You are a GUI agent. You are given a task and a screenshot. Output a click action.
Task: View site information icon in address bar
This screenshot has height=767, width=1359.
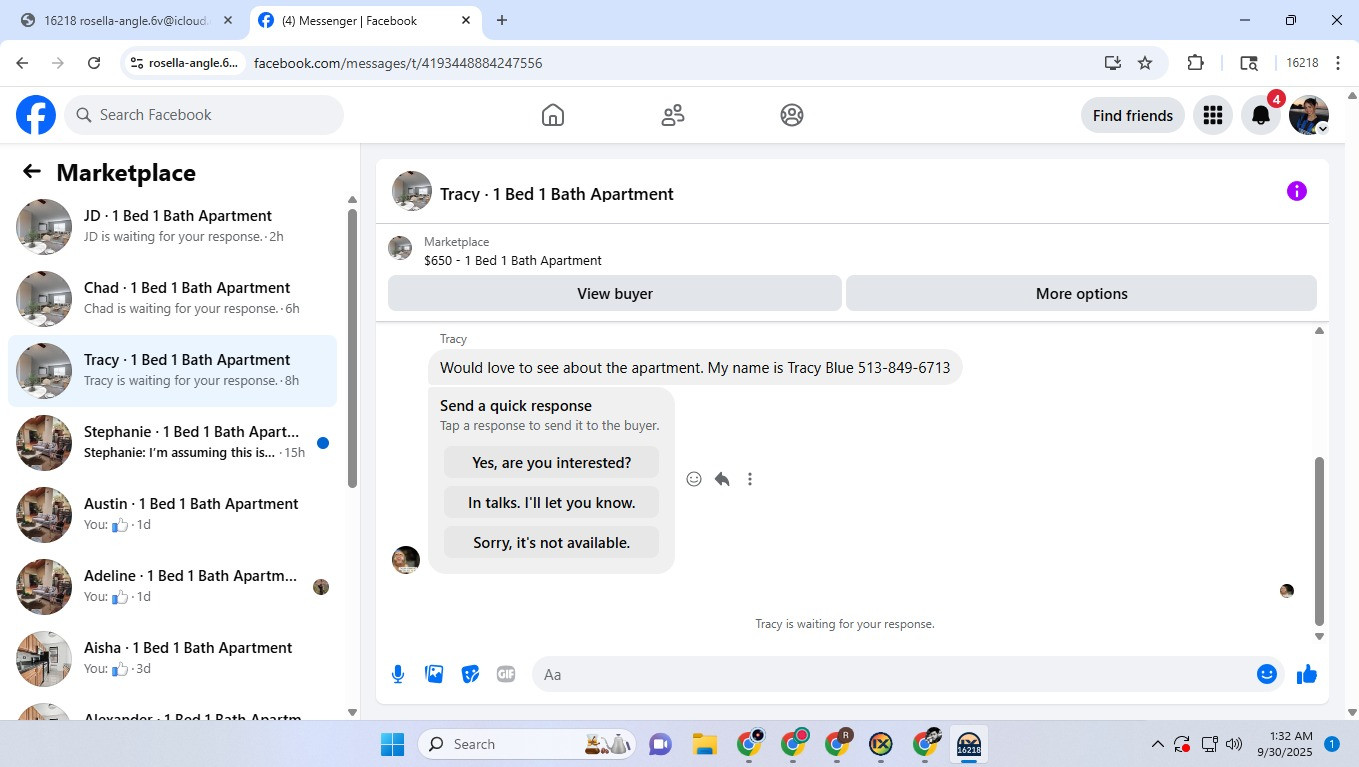tap(137, 63)
